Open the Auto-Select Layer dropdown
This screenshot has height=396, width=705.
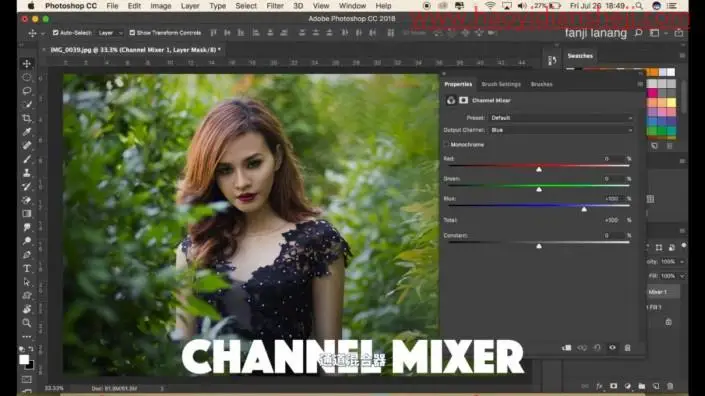(110, 33)
